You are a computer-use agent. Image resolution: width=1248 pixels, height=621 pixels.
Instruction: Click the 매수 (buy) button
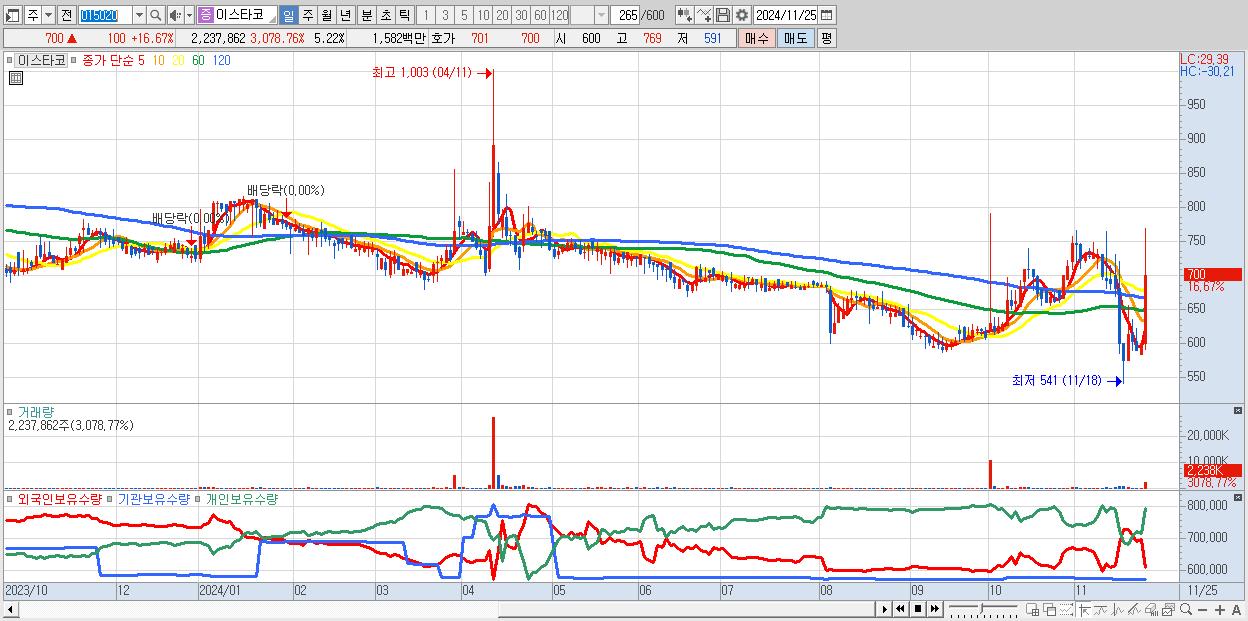tap(757, 38)
